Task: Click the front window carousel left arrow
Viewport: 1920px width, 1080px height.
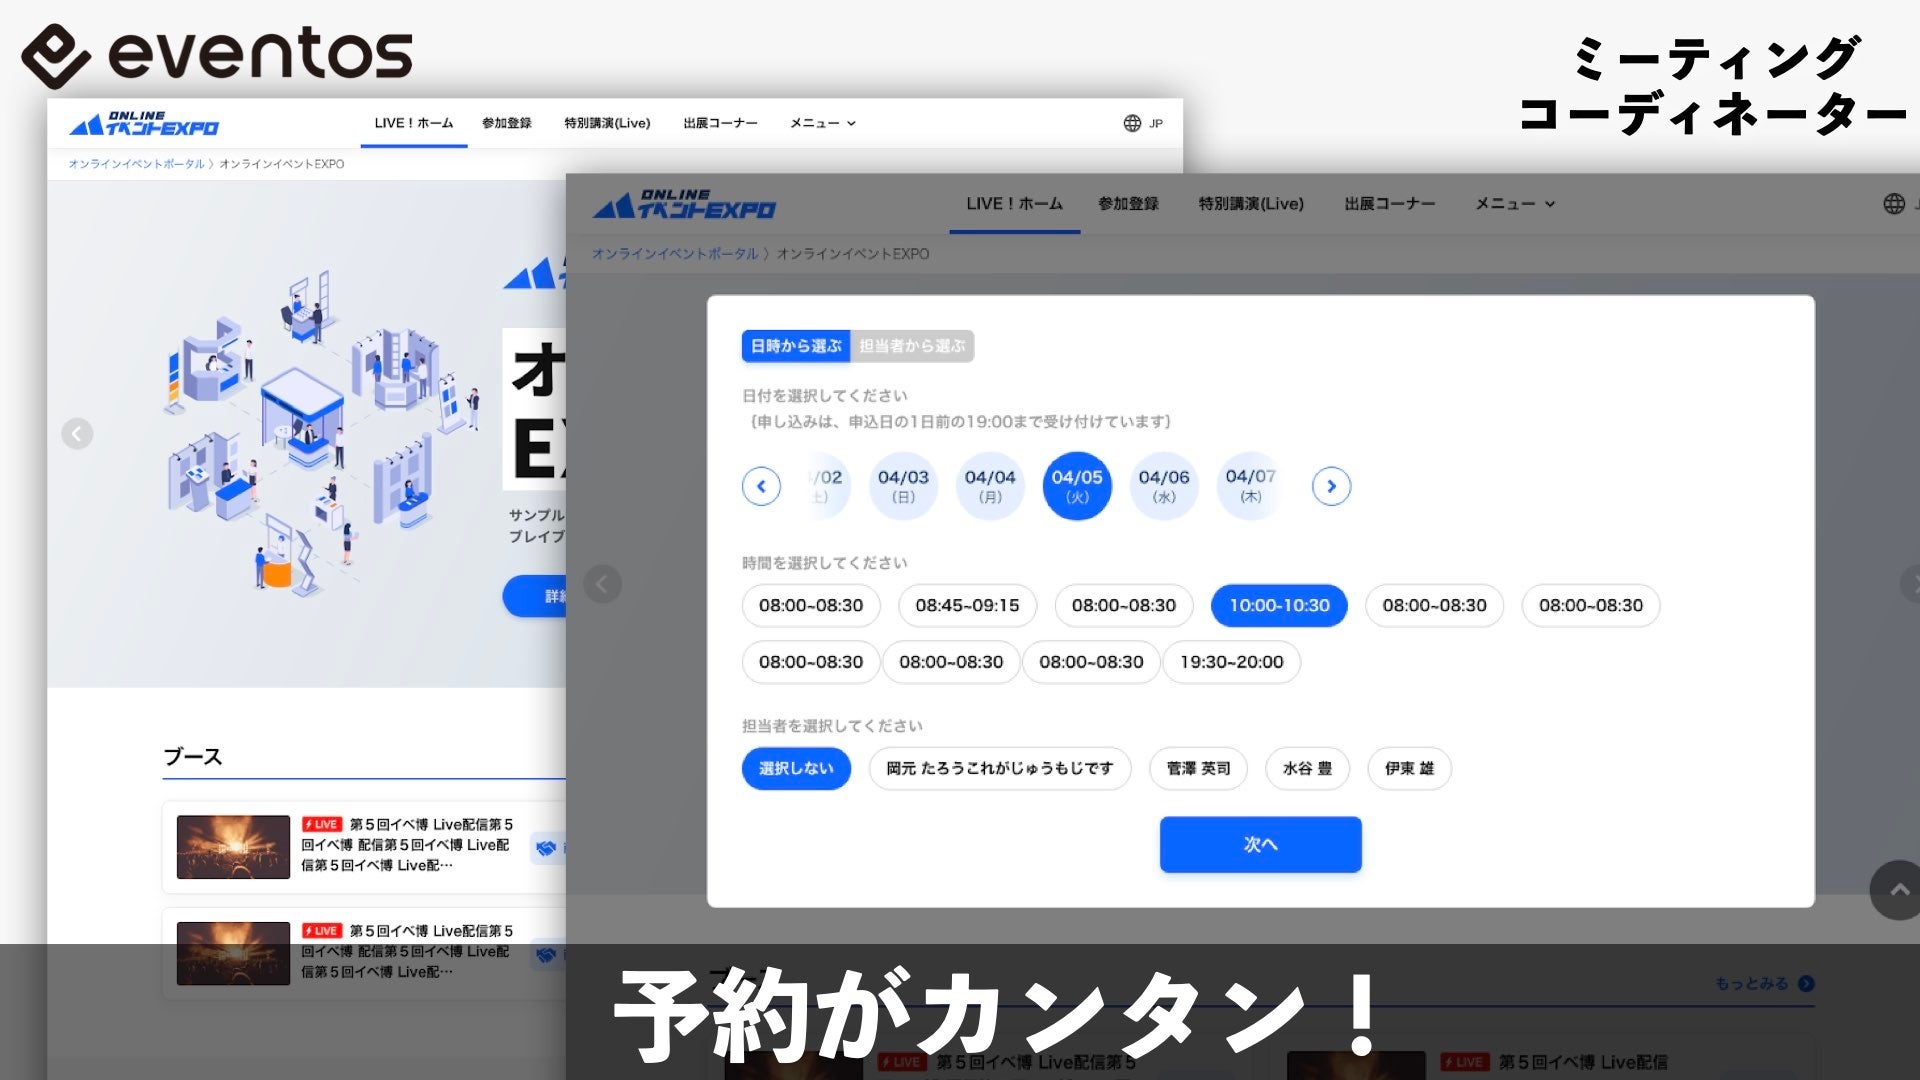Action: click(x=602, y=583)
